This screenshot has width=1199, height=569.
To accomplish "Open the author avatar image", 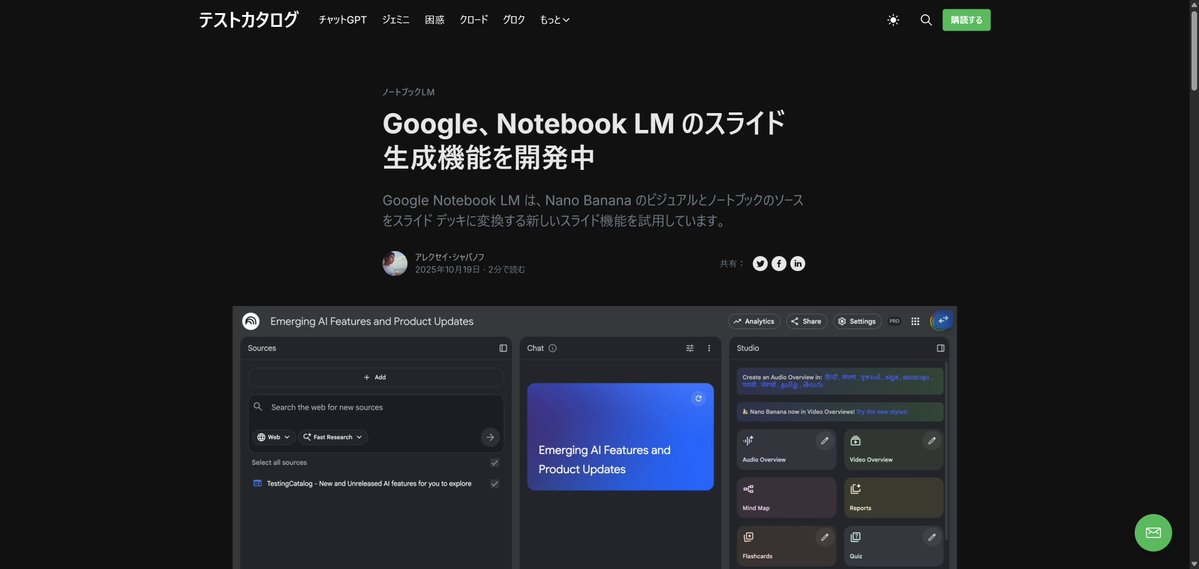I will click(x=395, y=263).
